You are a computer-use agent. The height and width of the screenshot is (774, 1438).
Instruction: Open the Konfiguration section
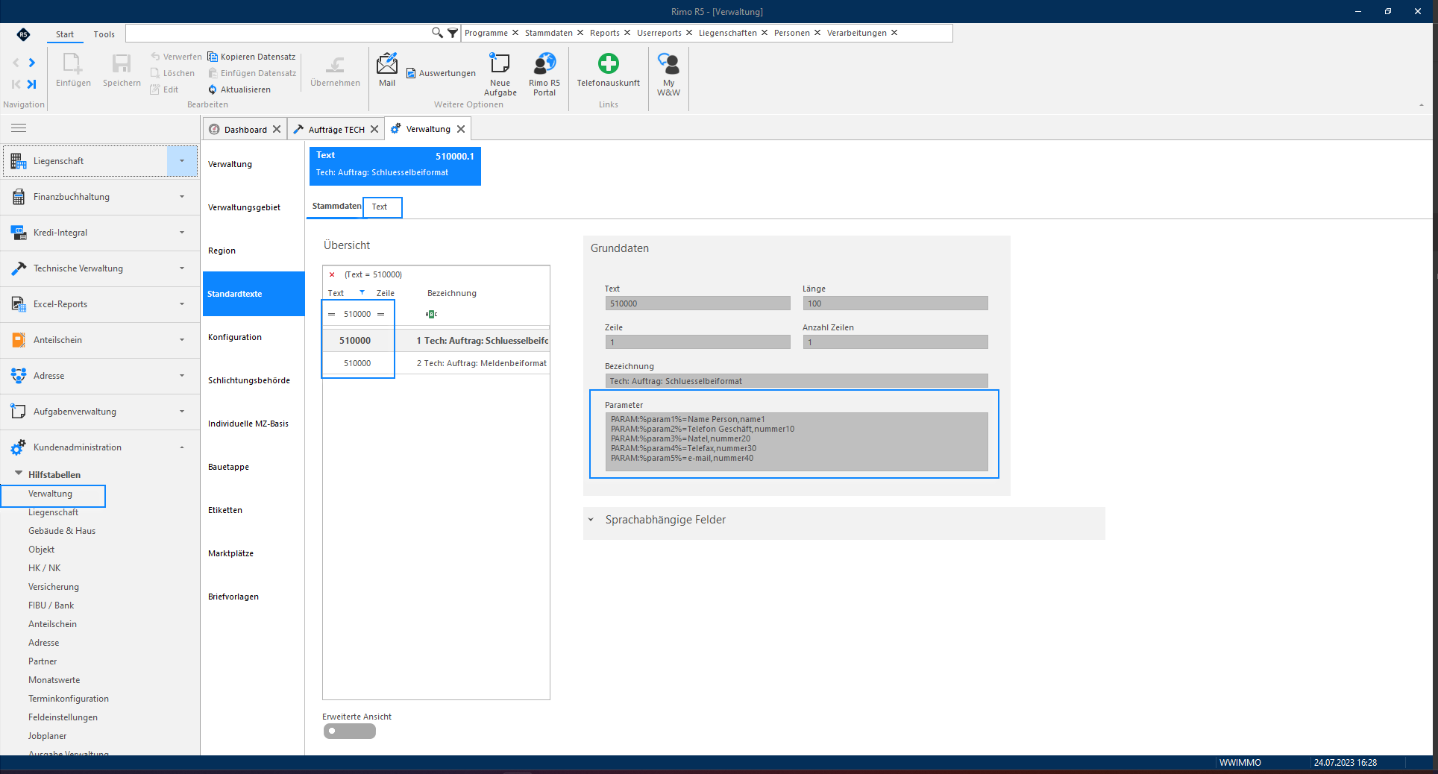pos(235,337)
